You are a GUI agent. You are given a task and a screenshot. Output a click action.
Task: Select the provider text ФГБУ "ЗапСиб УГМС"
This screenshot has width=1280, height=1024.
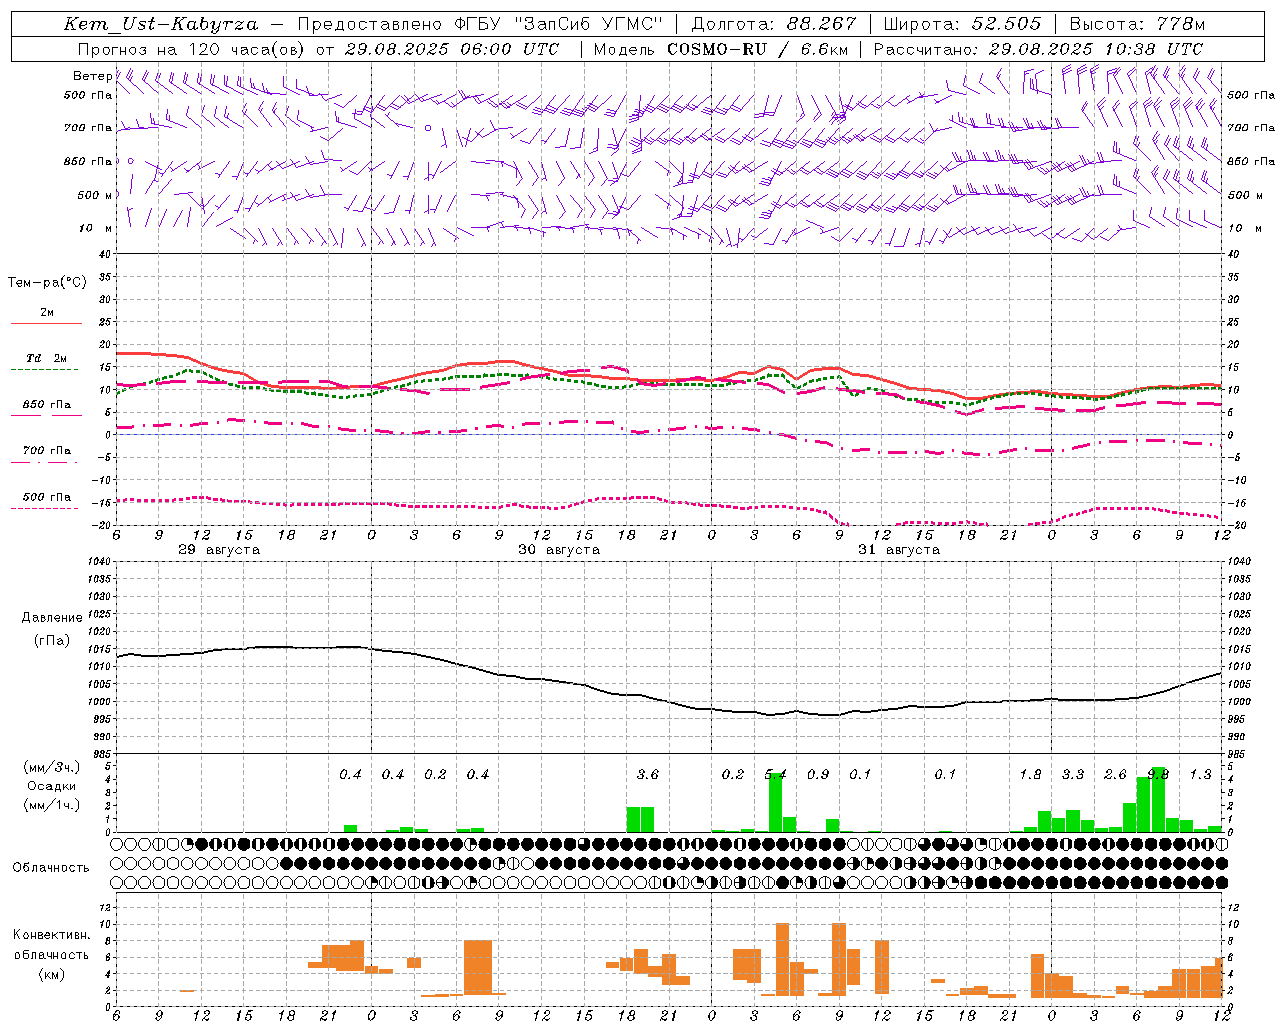557,24
